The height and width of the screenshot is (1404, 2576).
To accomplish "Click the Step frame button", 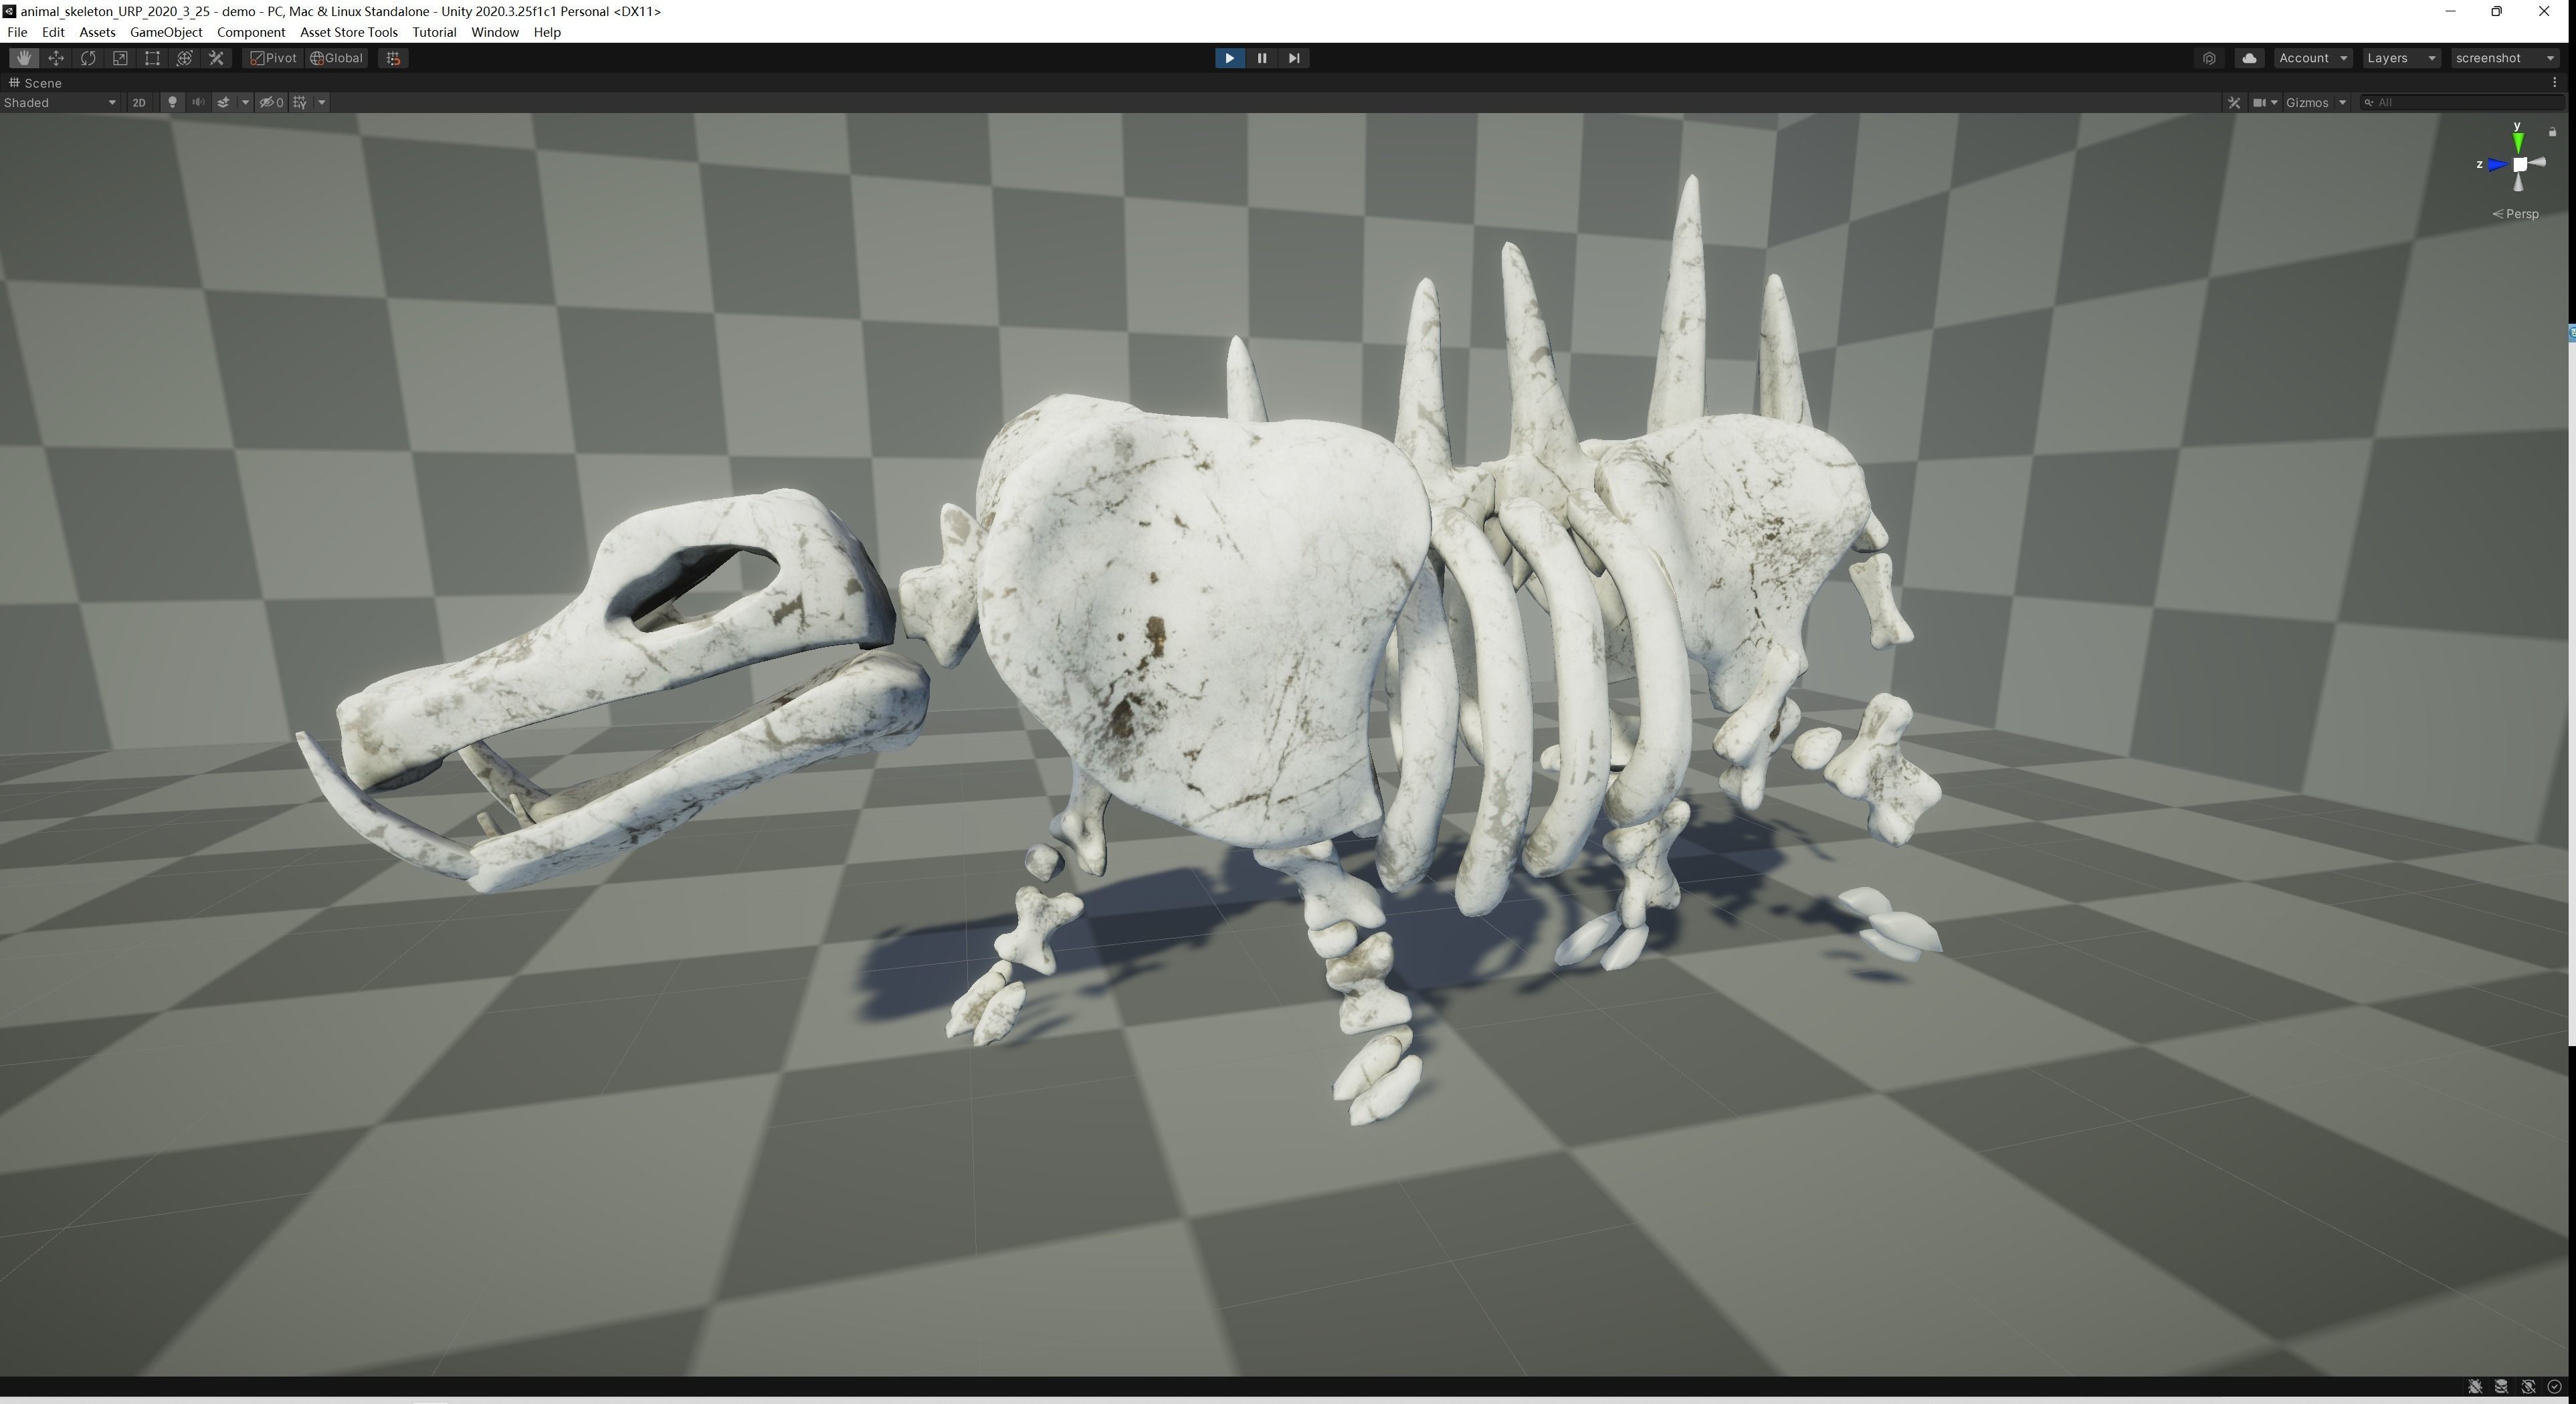I will [x=1294, y=58].
